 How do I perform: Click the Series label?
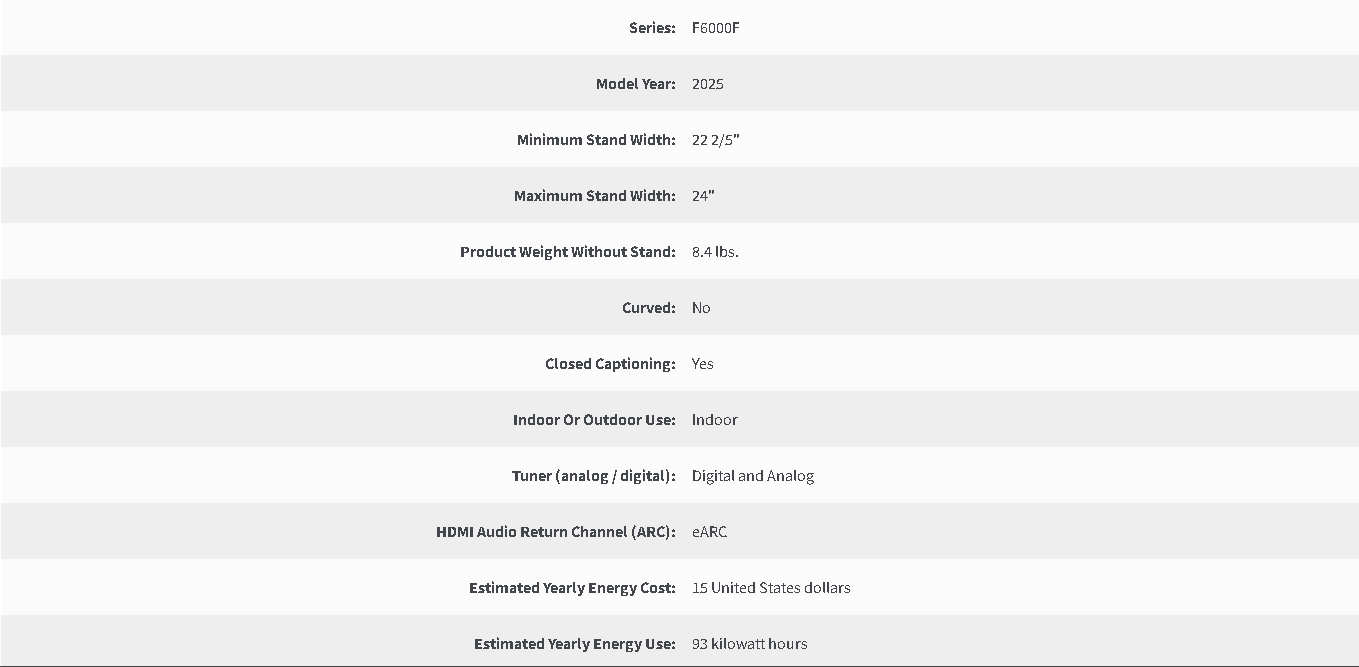(652, 28)
